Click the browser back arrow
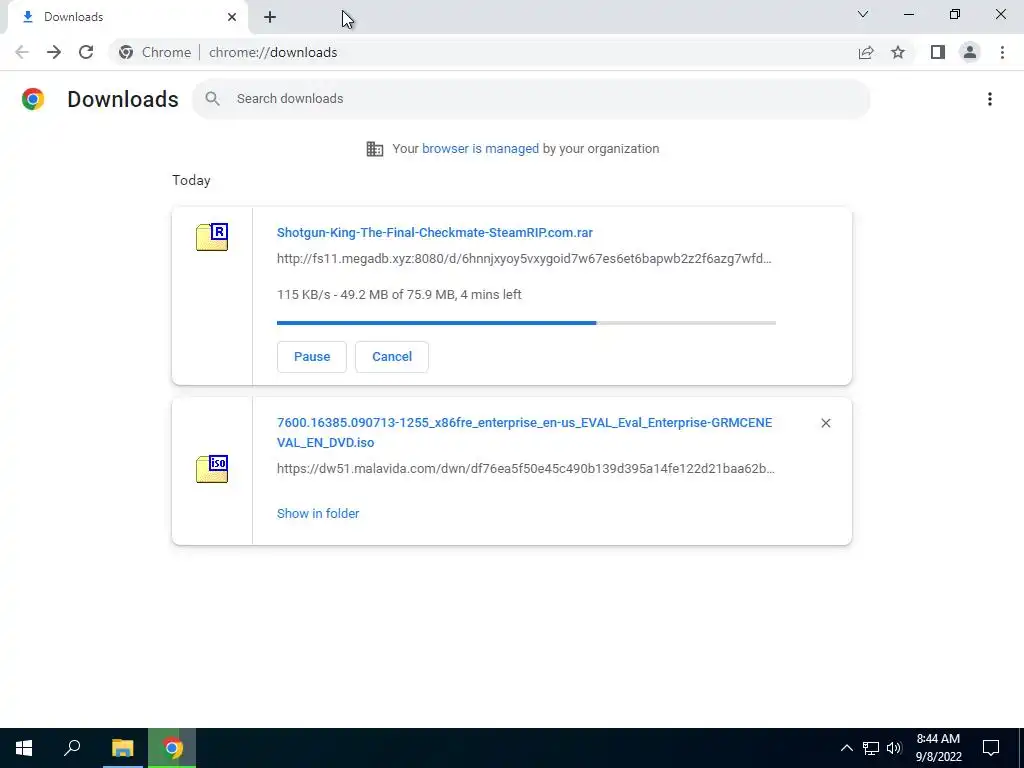 click(22, 52)
